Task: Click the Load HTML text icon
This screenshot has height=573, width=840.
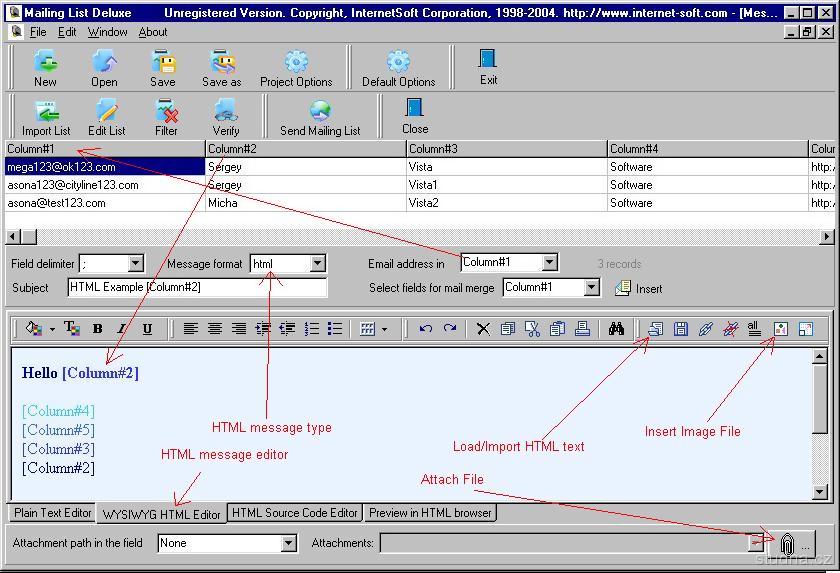Action: [x=655, y=329]
